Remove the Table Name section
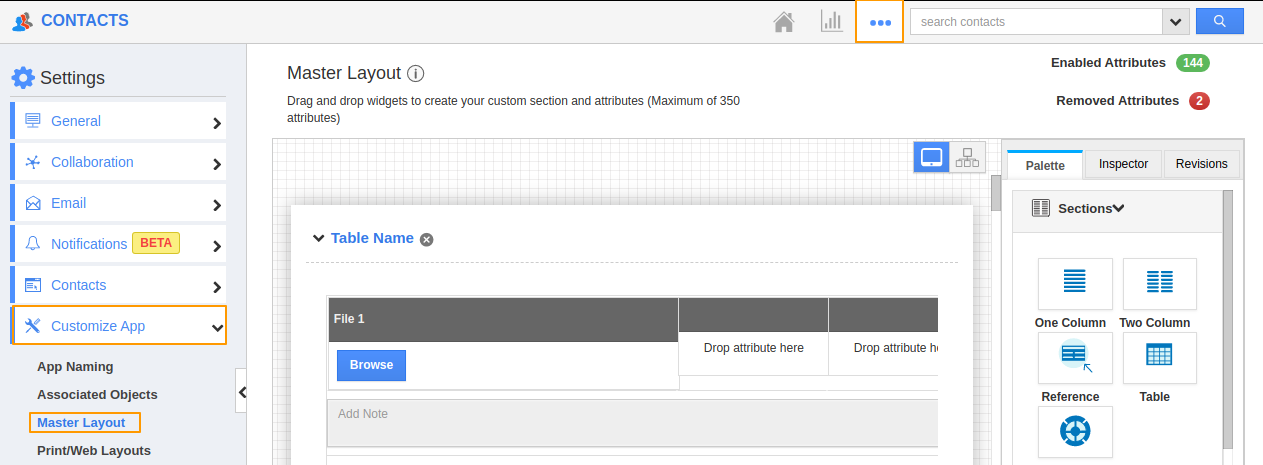Image resolution: width=1263 pixels, height=465 pixels. click(x=427, y=239)
